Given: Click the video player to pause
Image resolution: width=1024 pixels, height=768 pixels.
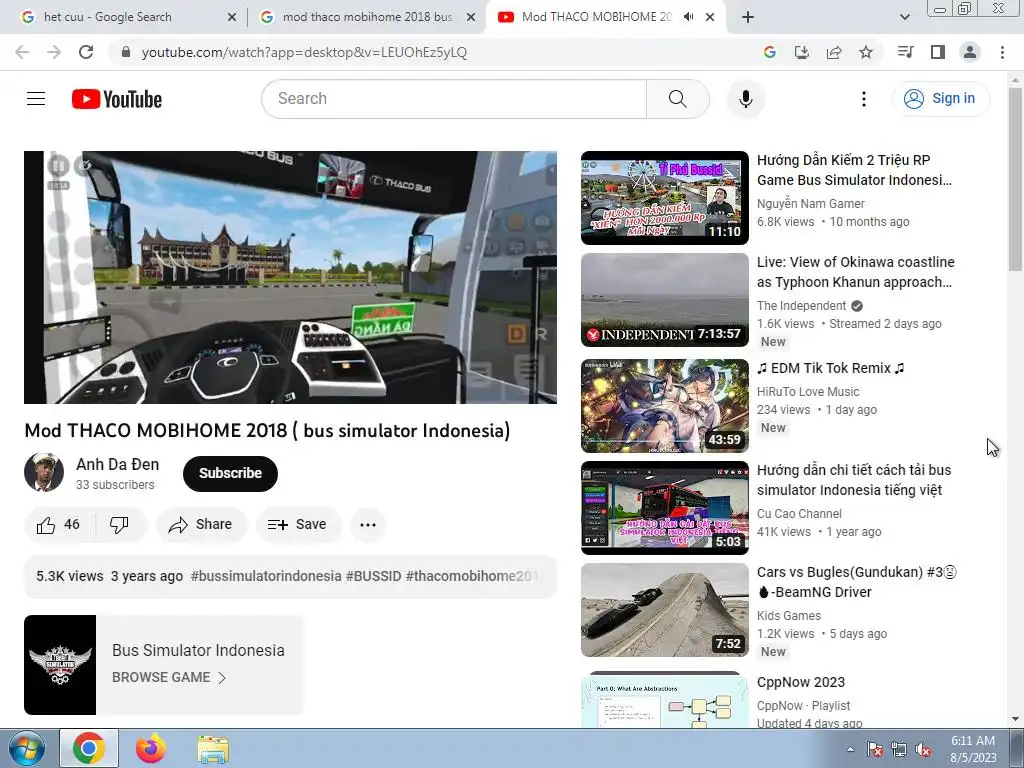Looking at the screenshot, I should [x=290, y=277].
